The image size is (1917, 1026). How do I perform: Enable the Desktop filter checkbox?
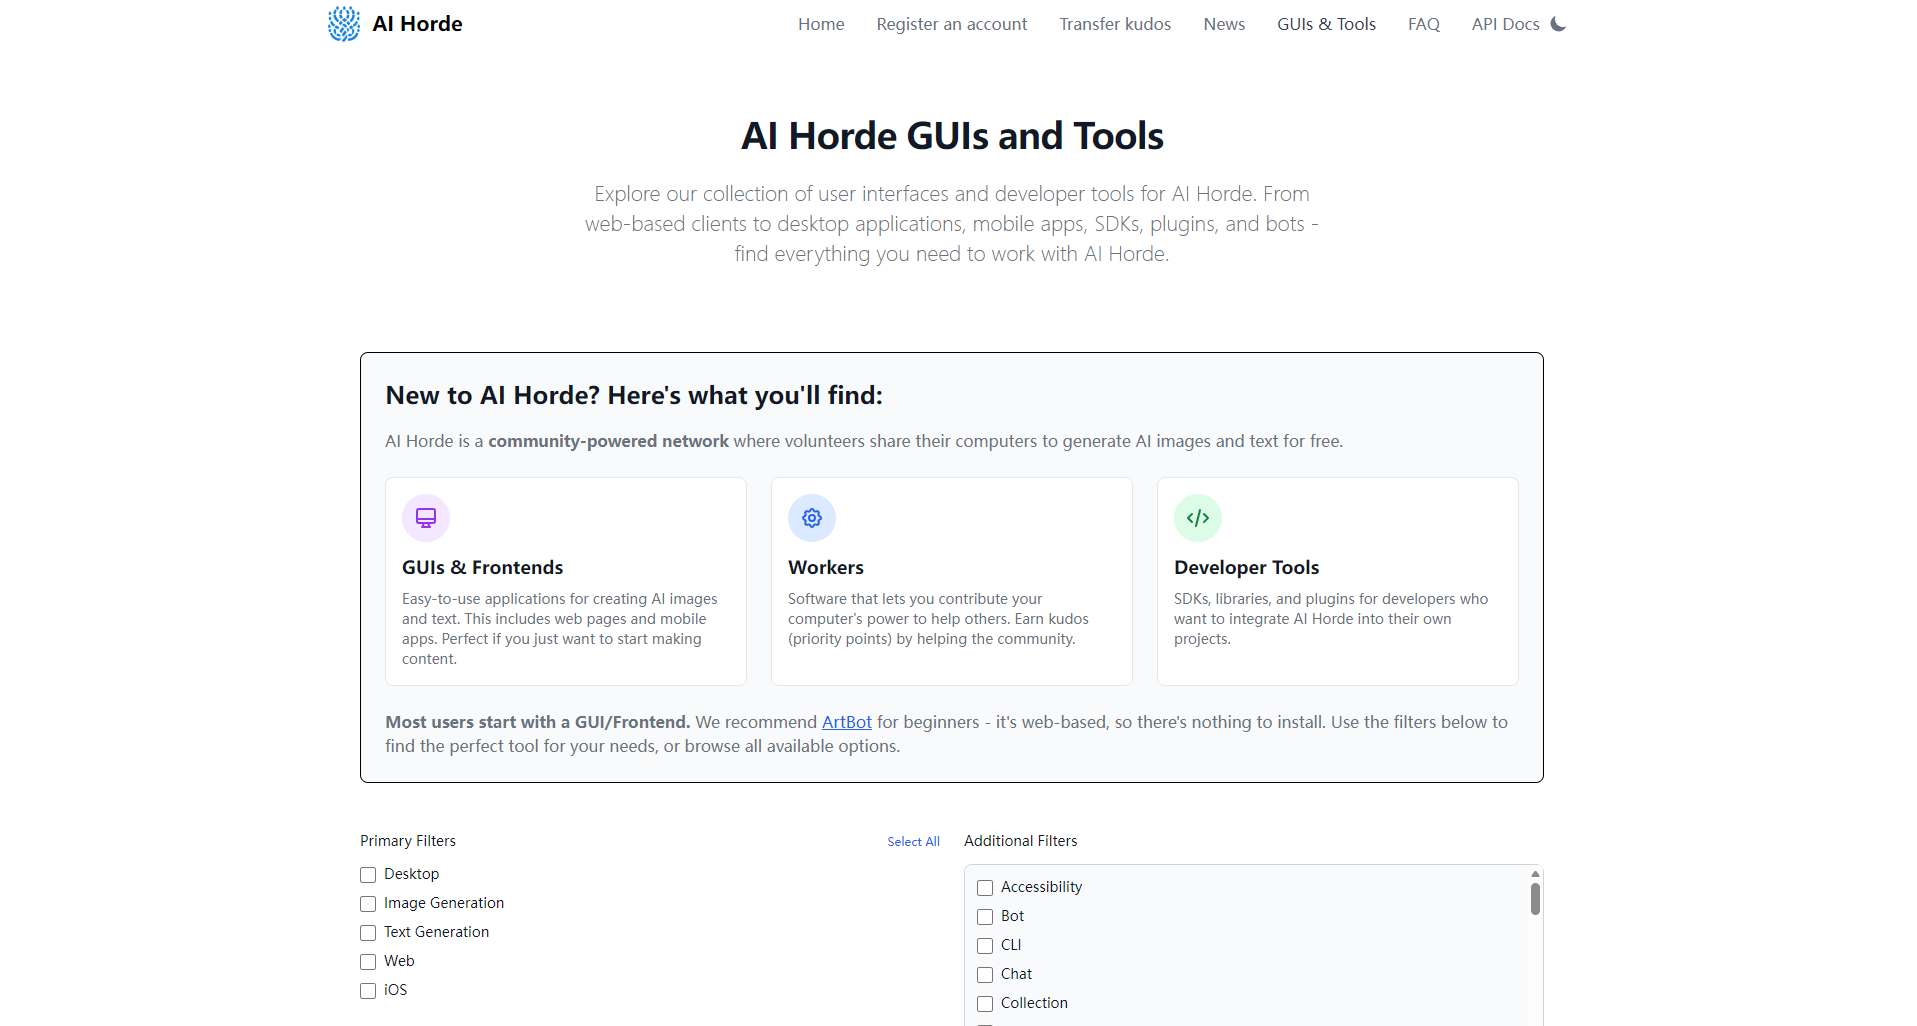(368, 875)
